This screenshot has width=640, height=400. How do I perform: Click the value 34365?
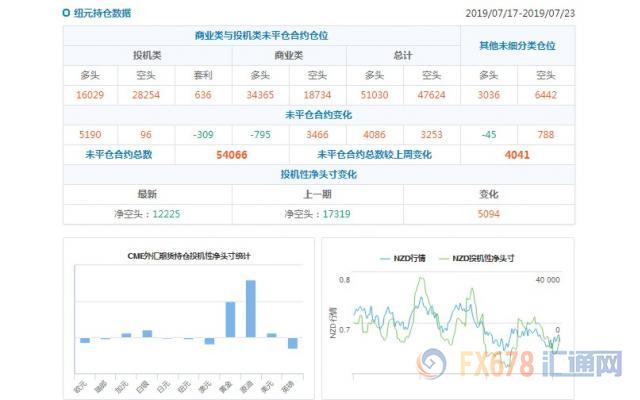point(260,95)
